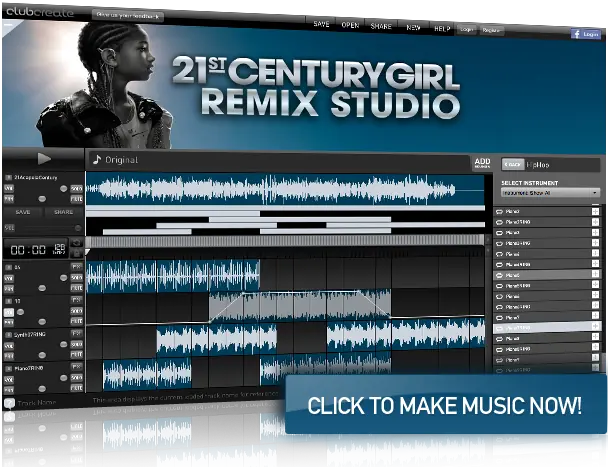Click the help speech bubble icon beside Track Name

coord(9,403)
